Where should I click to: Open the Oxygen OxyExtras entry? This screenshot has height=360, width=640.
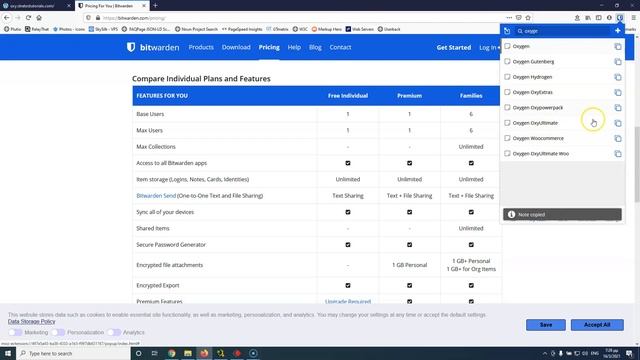pos(533,93)
